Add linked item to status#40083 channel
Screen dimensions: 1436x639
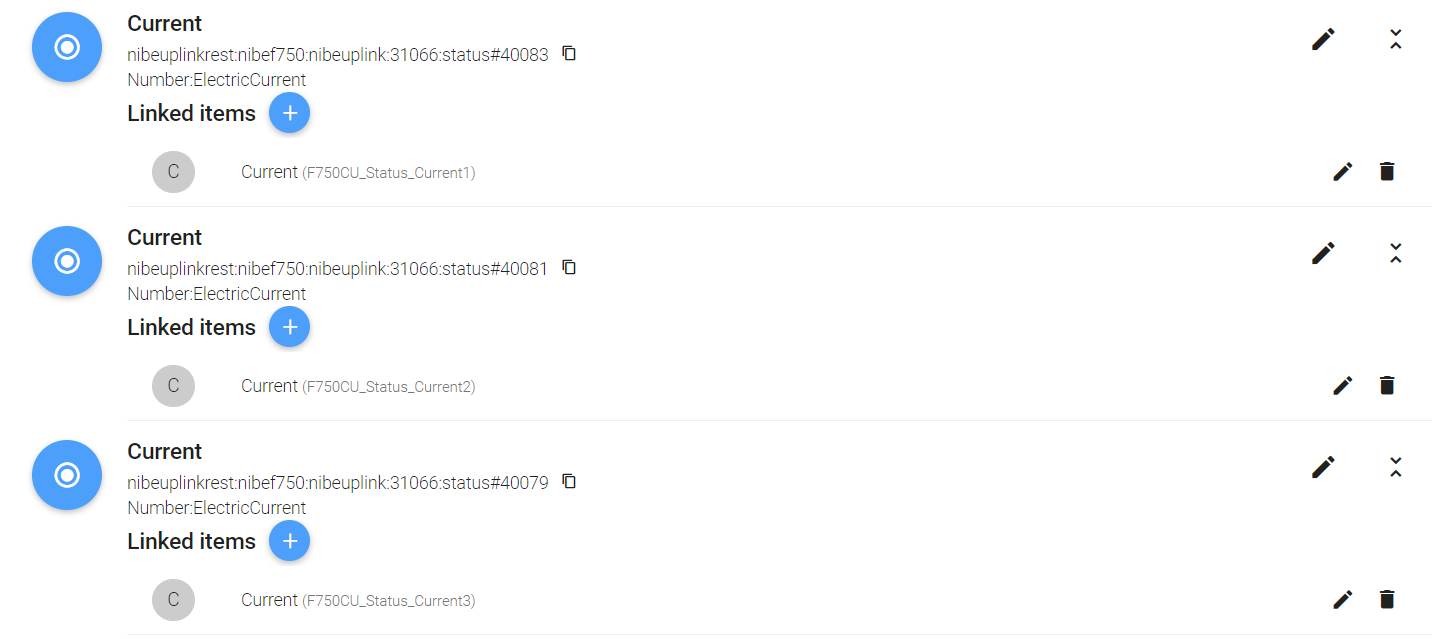coord(289,113)
